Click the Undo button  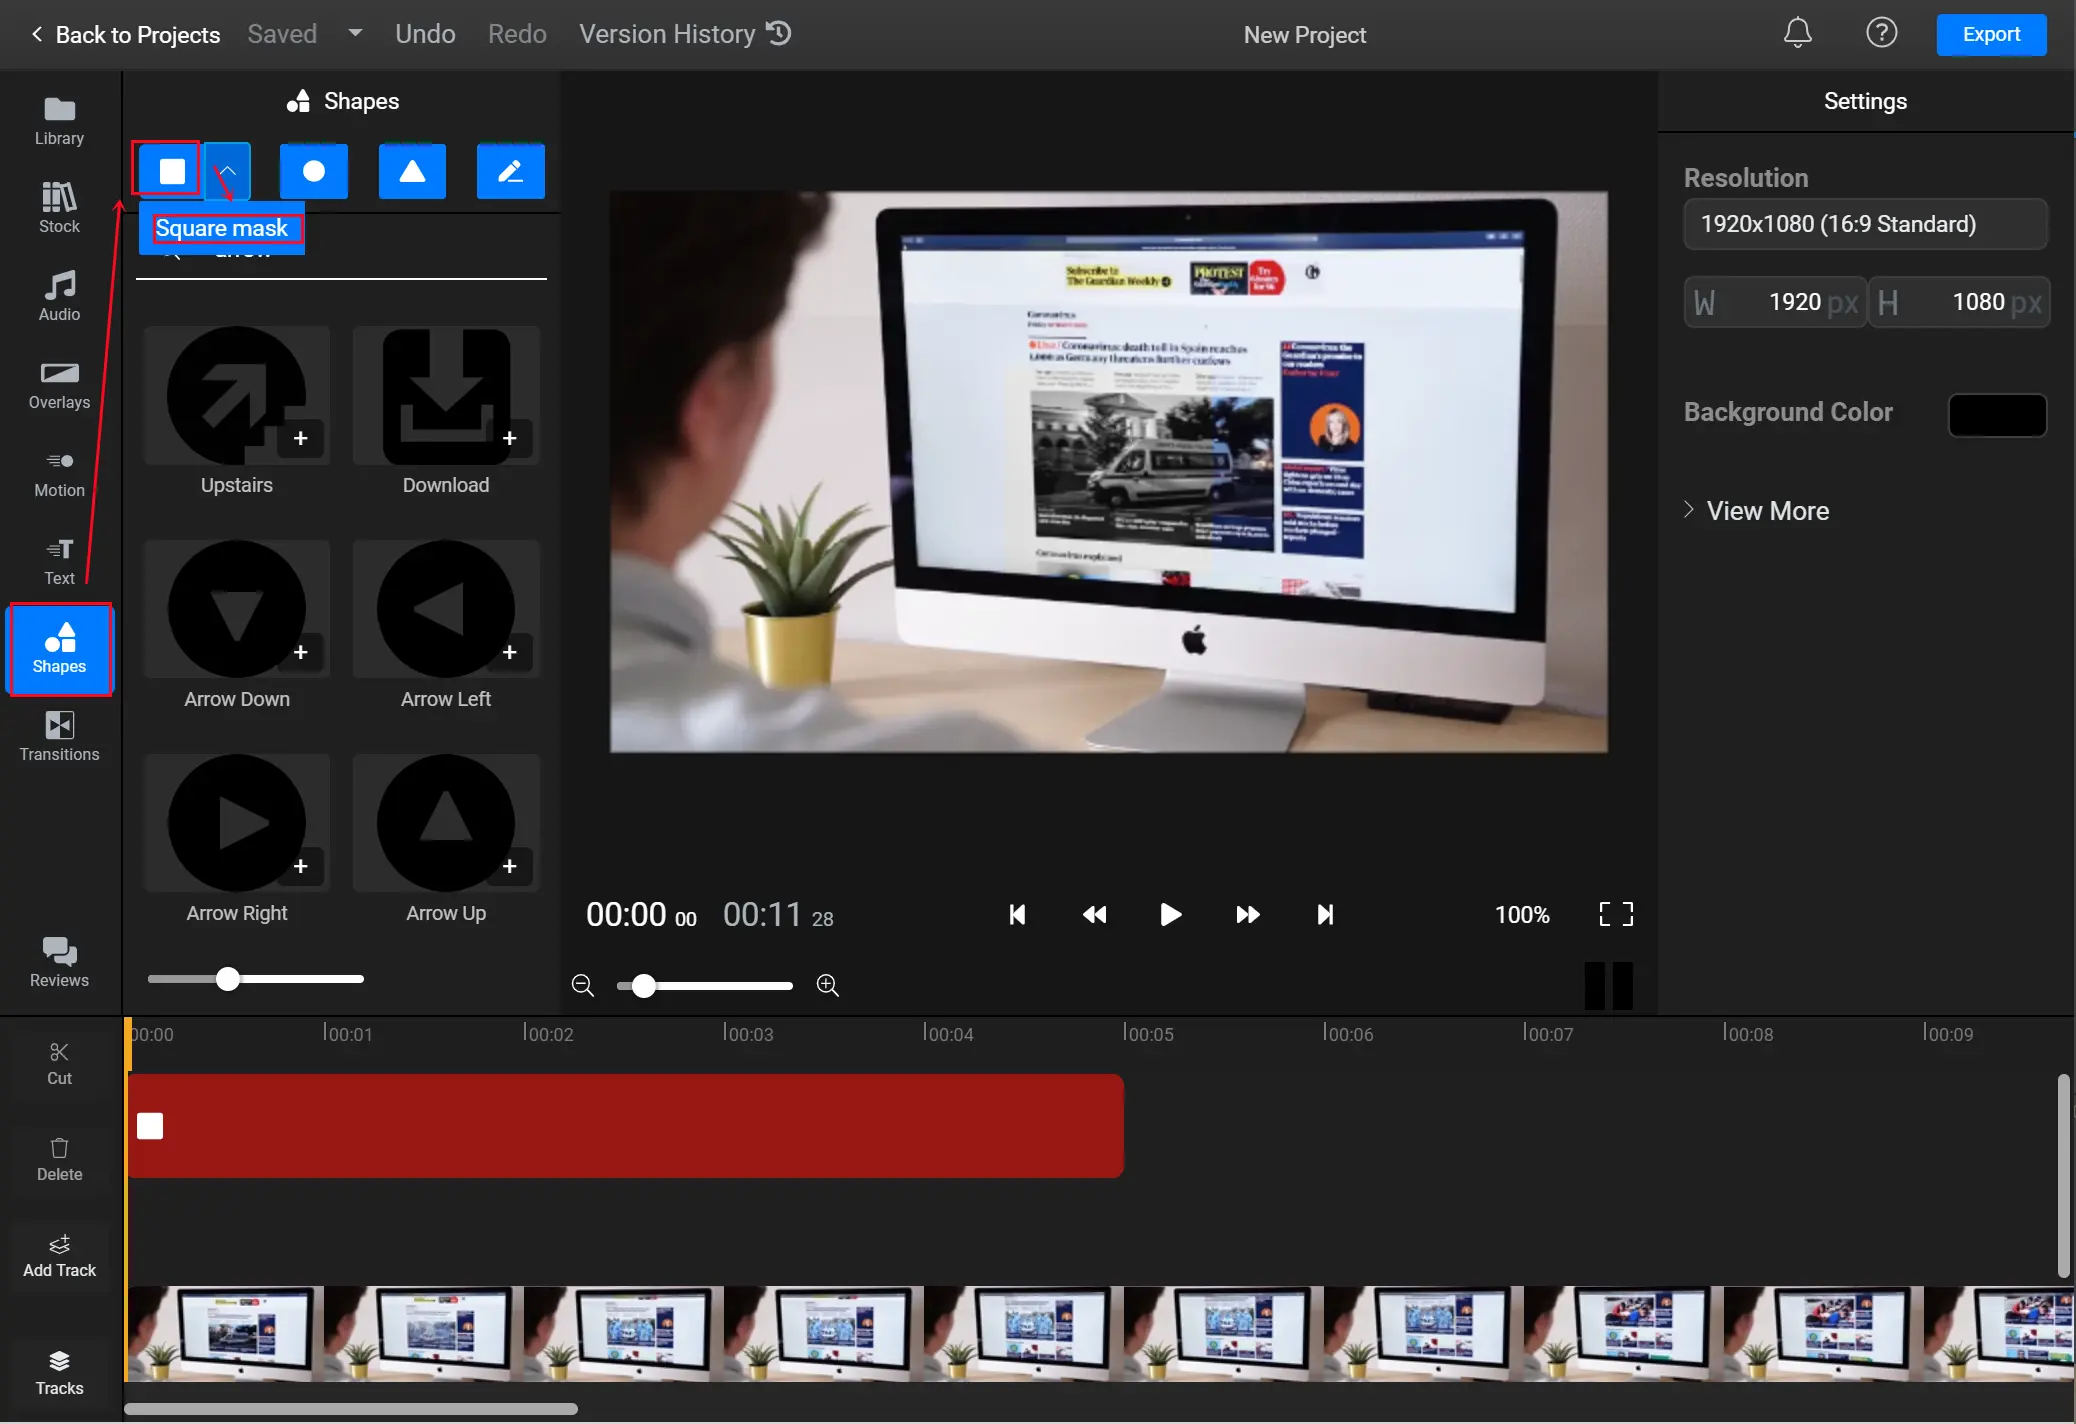pos(424,33)
